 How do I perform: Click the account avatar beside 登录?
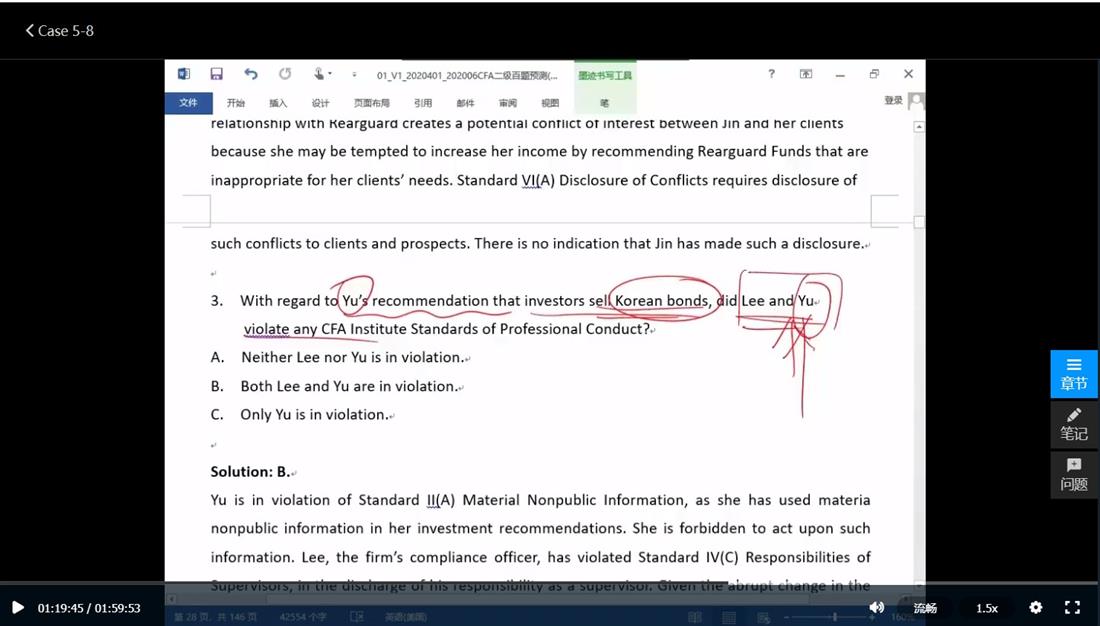[x=916, y=102]
